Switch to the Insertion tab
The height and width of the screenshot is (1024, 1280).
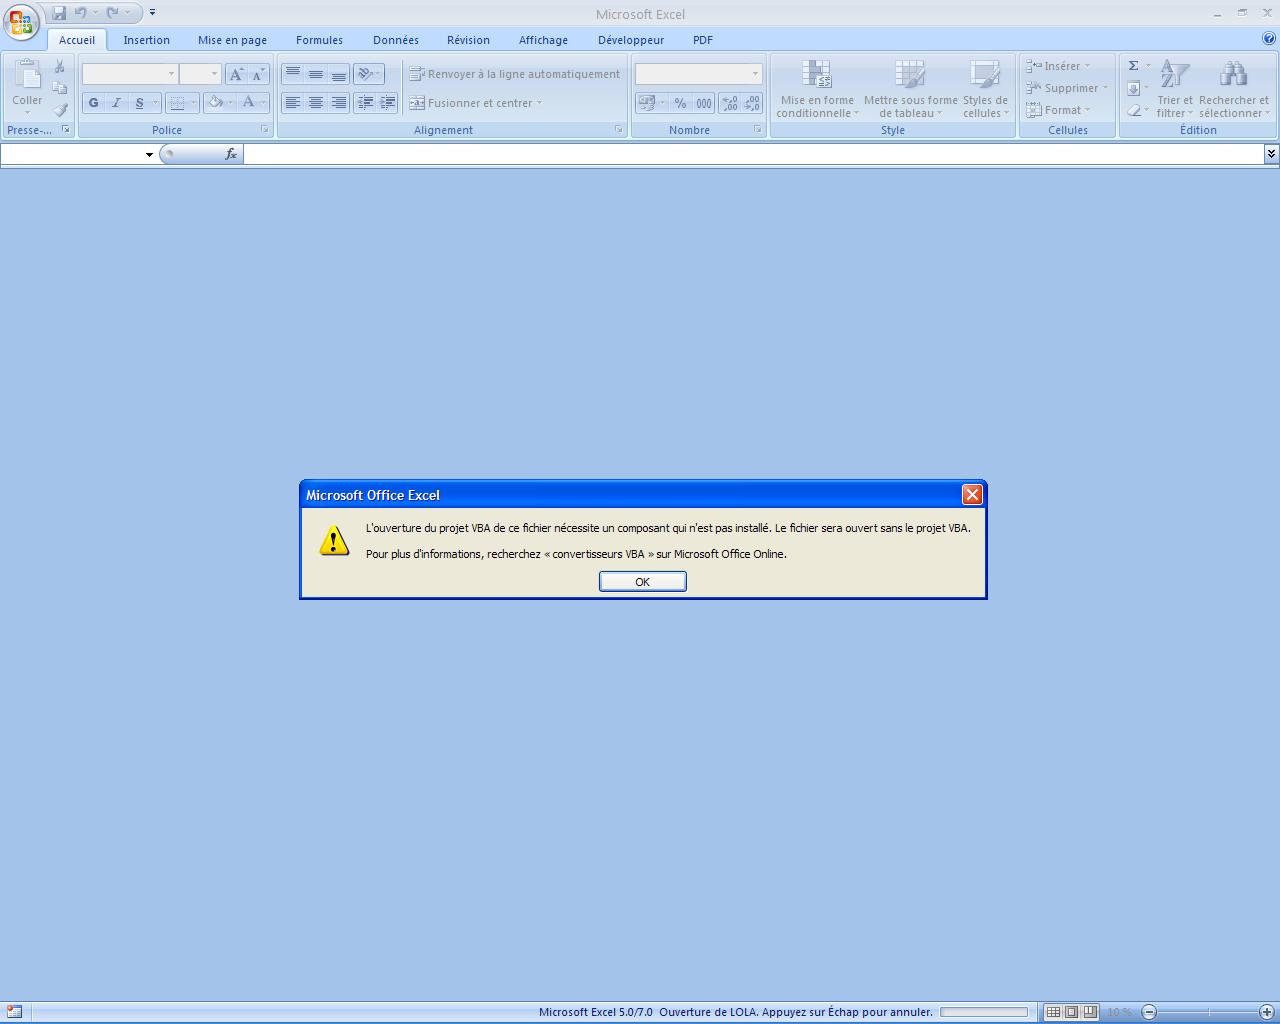tap(147, 40)
